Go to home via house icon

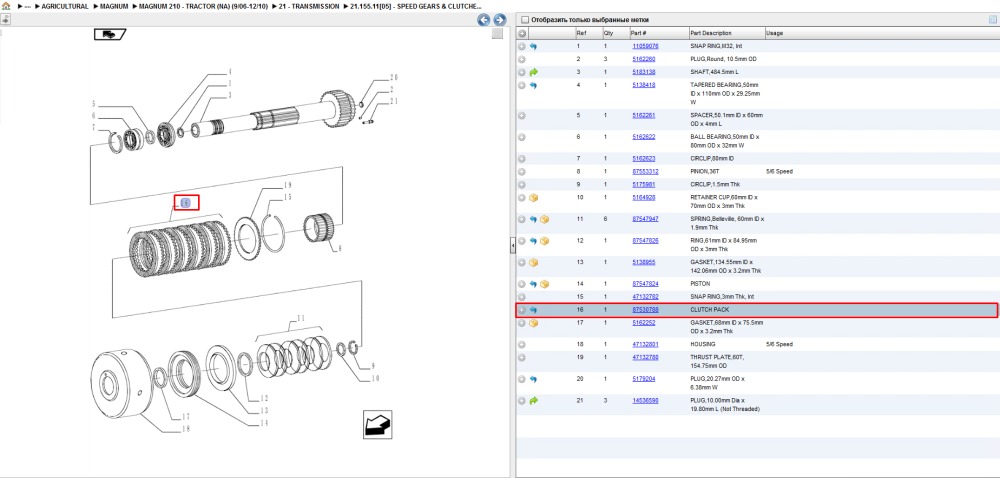6,6
